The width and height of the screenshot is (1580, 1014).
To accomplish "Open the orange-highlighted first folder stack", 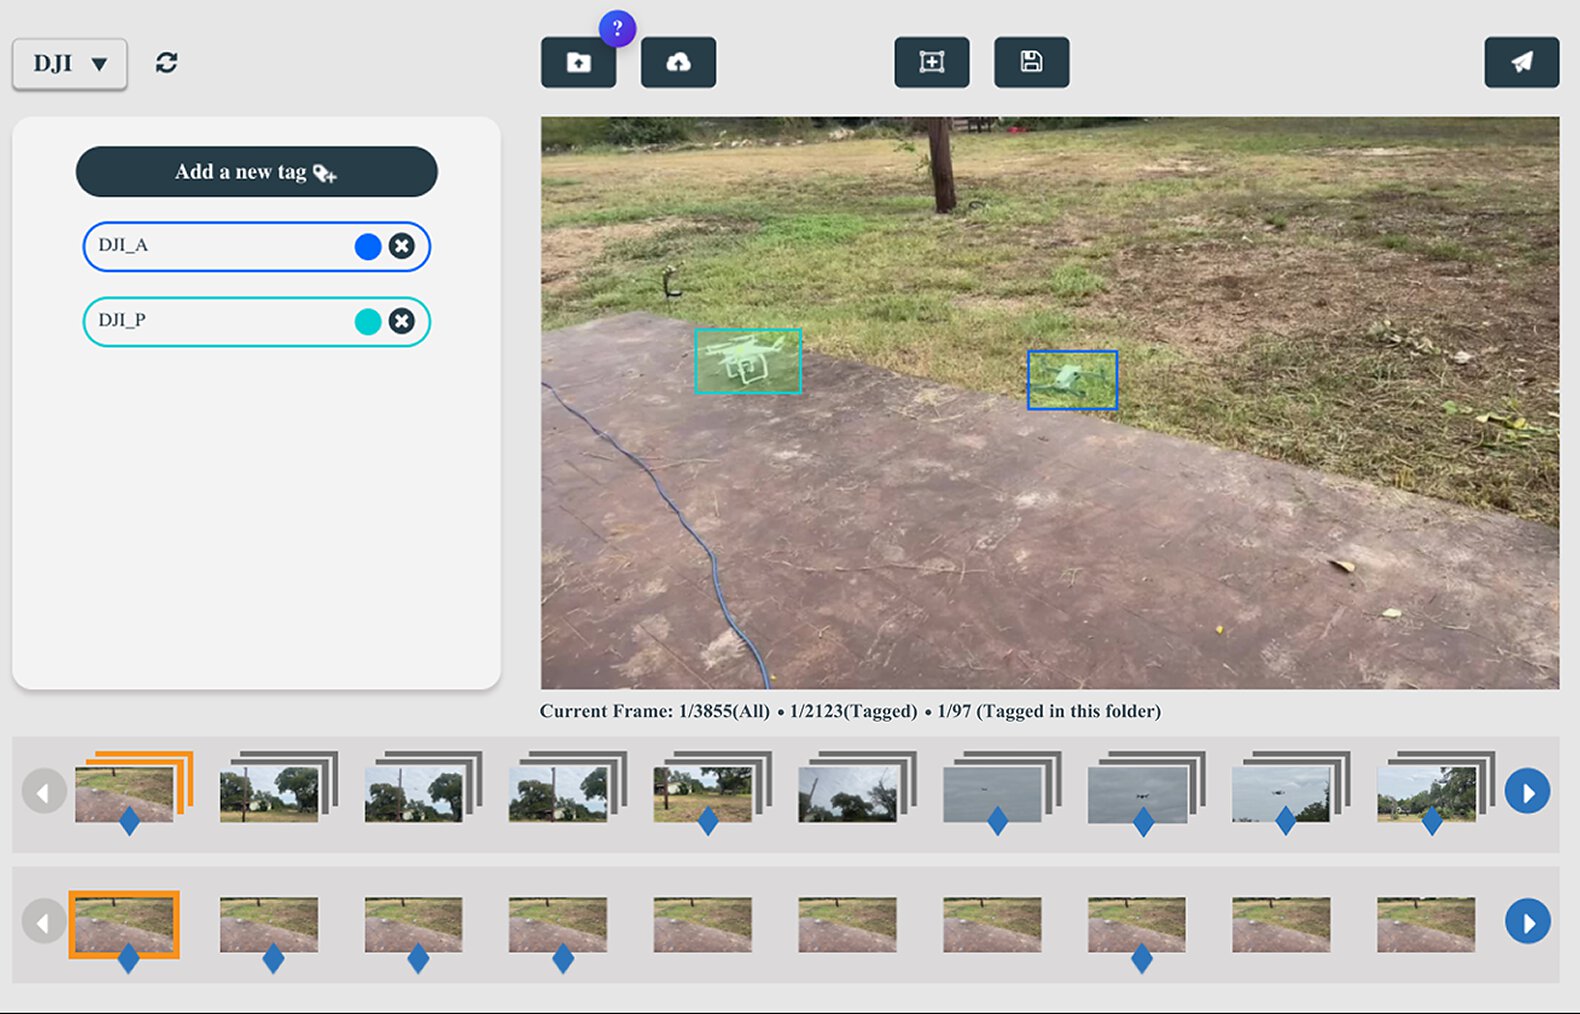I will pyautogui.click(x=133, y=787).
